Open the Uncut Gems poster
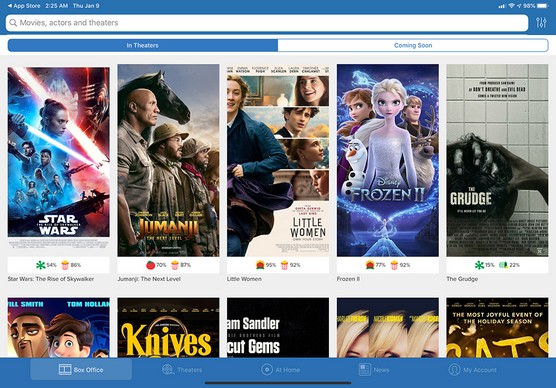Screen dimensions: 556x388 (x=278, y=327)
